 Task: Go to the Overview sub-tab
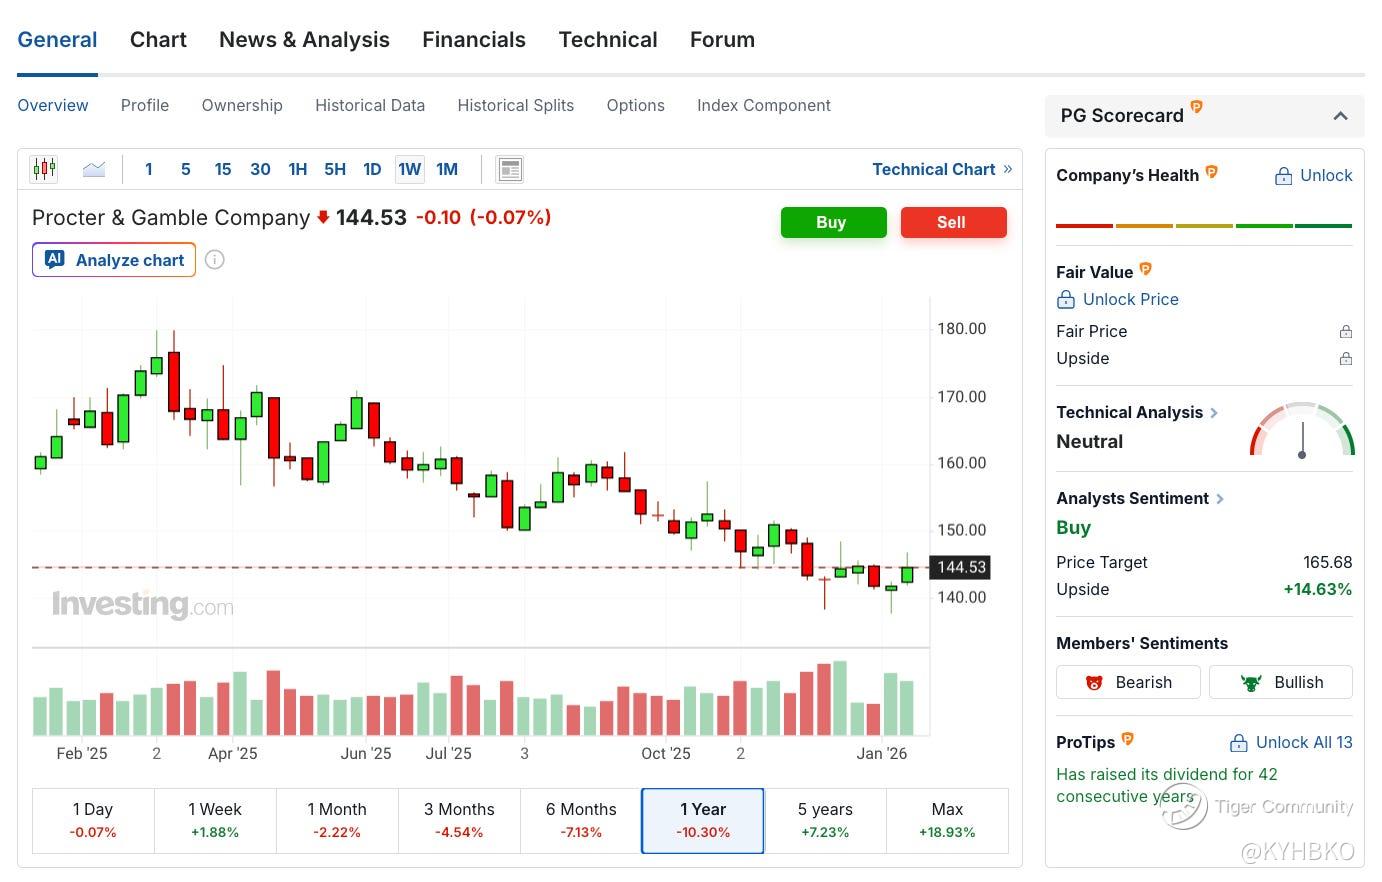53,105
